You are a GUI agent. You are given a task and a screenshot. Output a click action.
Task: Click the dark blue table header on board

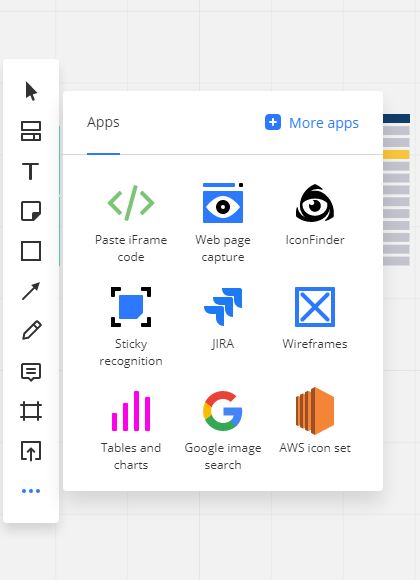(x=396, y=118)
